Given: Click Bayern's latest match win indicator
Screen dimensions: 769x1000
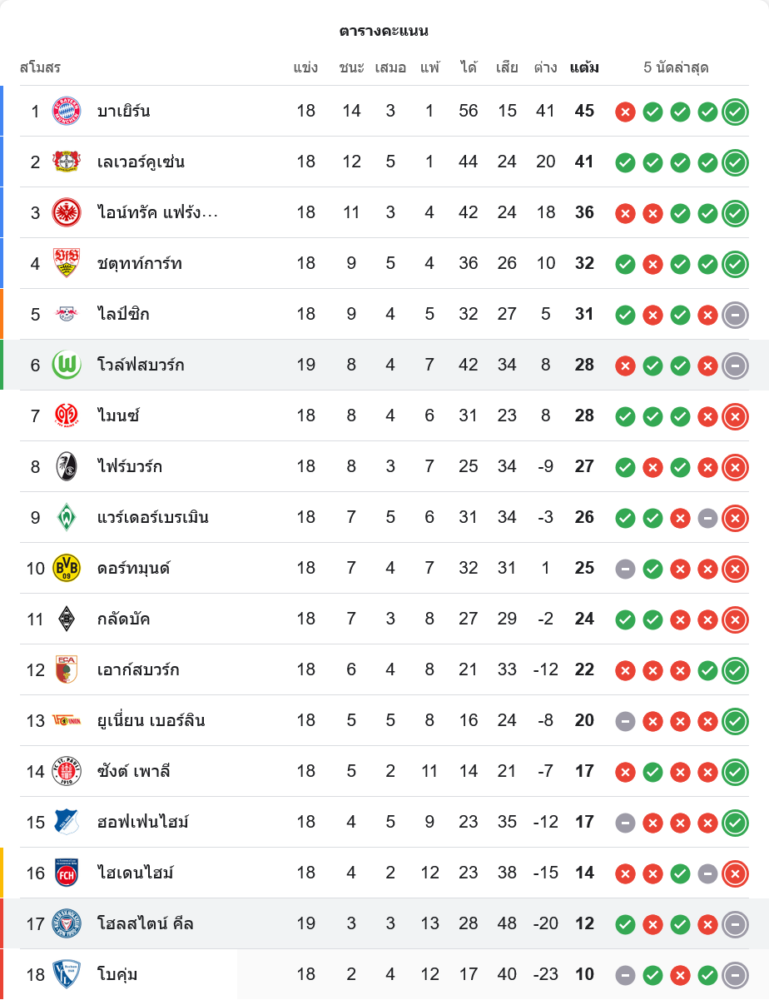Looking at the screenshot, I should (x=735, y=111).
